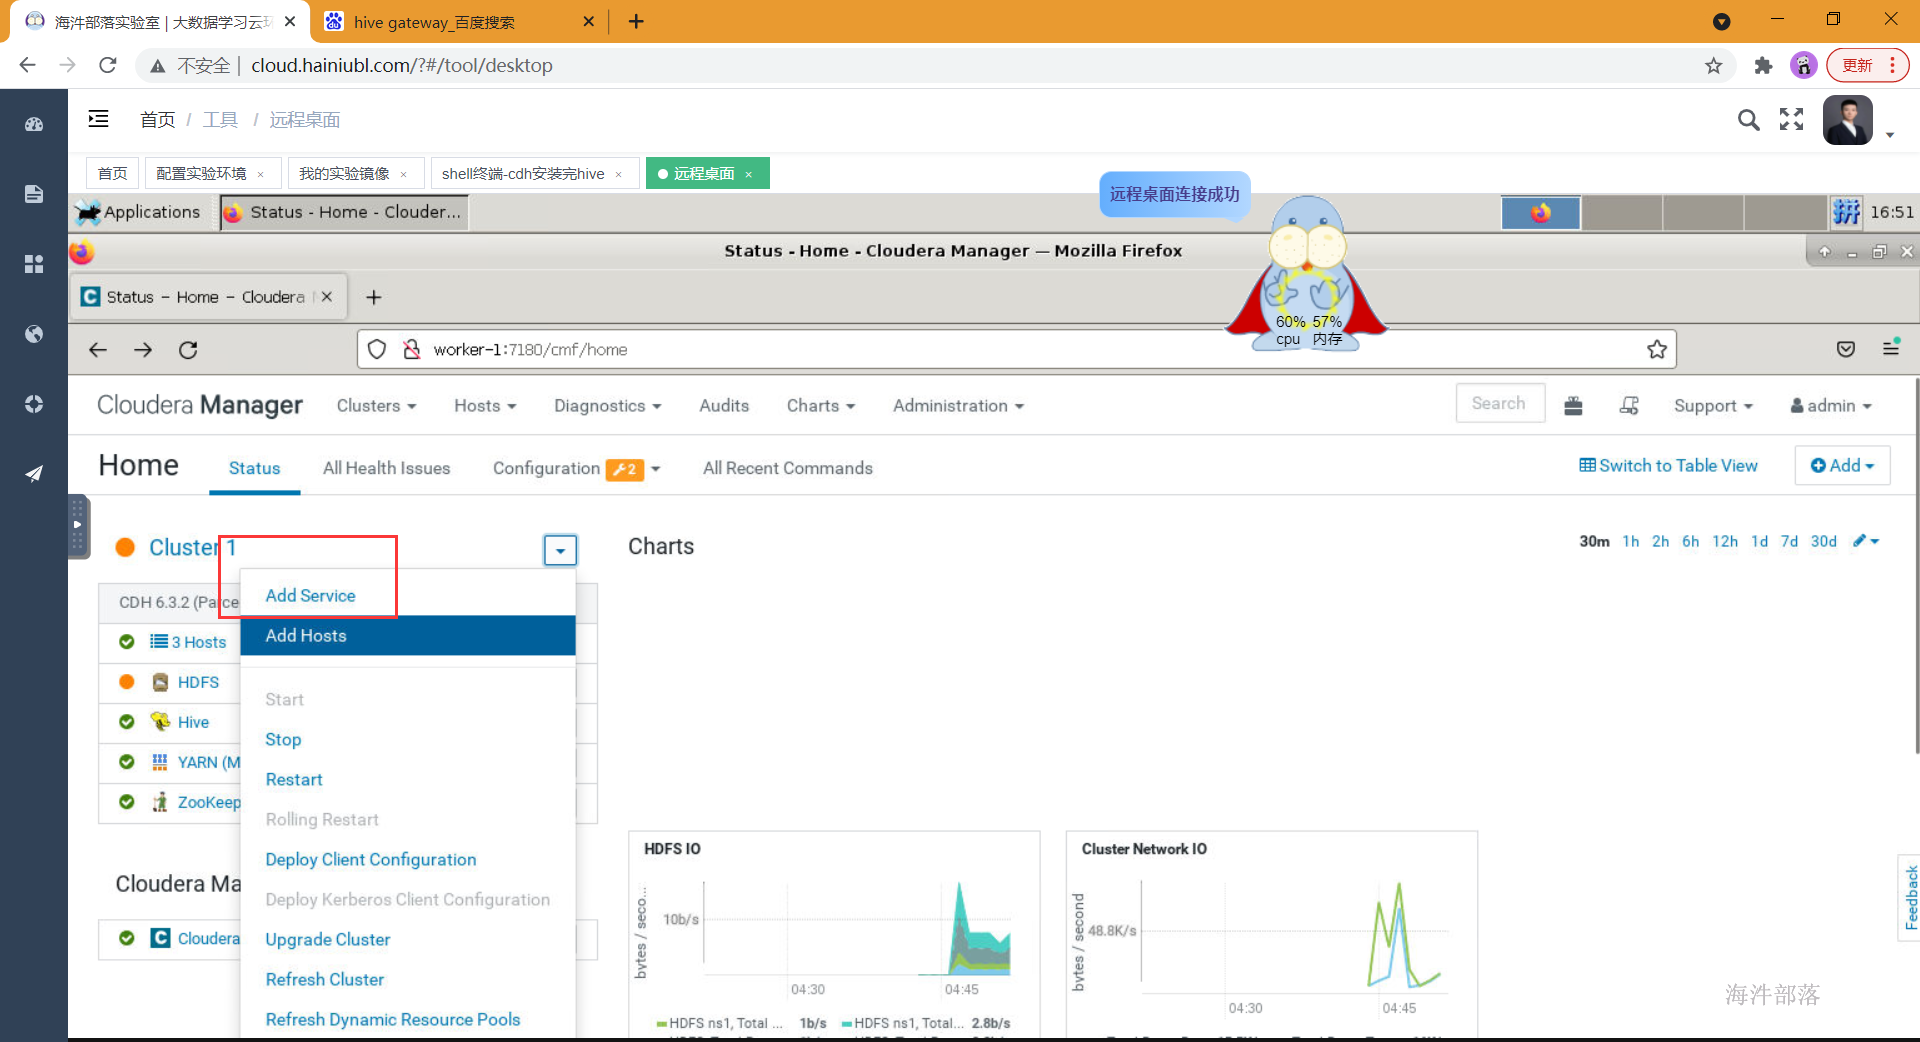1920x1042 pixels.
Task: Select Add Service from cluster menu
Action: pyautogui.click(x=310, y=595)
